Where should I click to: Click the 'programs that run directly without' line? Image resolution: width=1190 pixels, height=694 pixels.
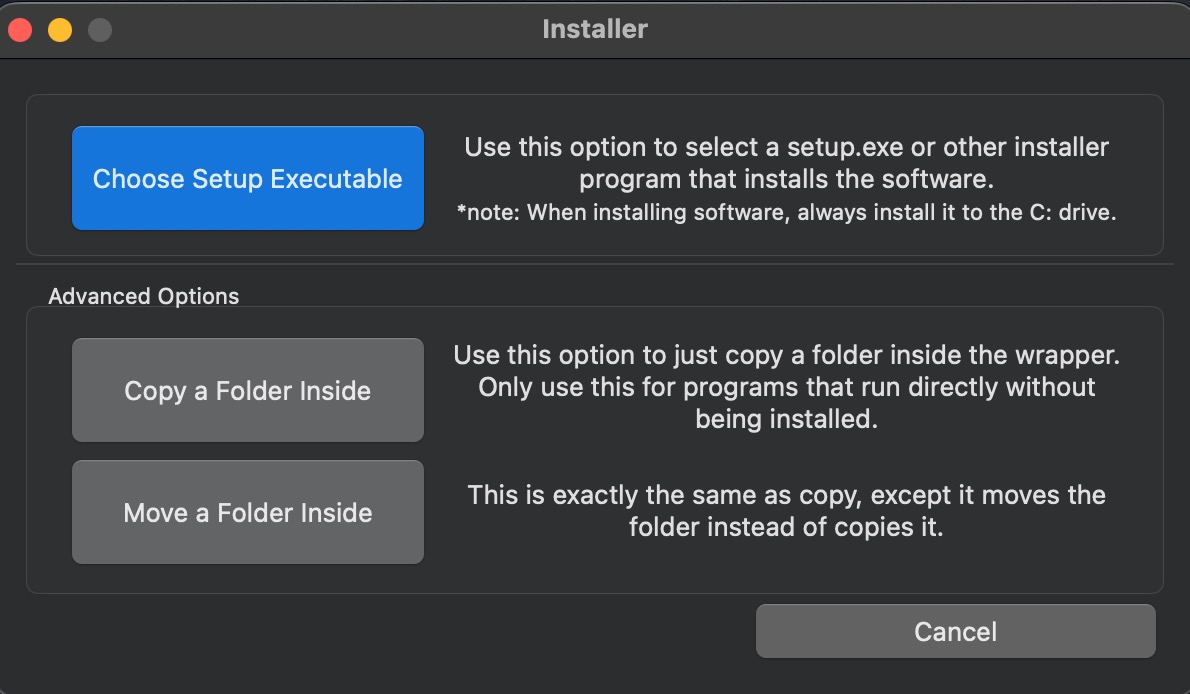pyautogui.click(x=786, y=387)
